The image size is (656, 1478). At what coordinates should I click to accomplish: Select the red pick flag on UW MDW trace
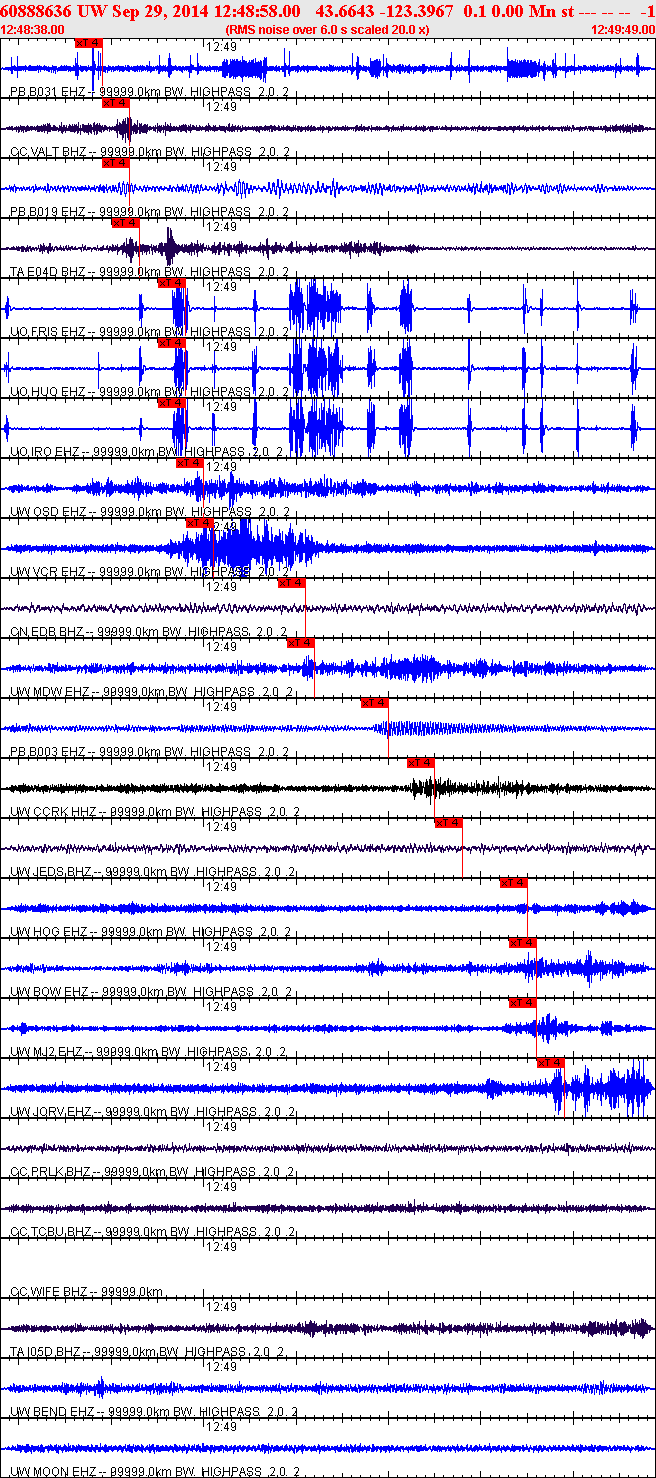[301, 643]
